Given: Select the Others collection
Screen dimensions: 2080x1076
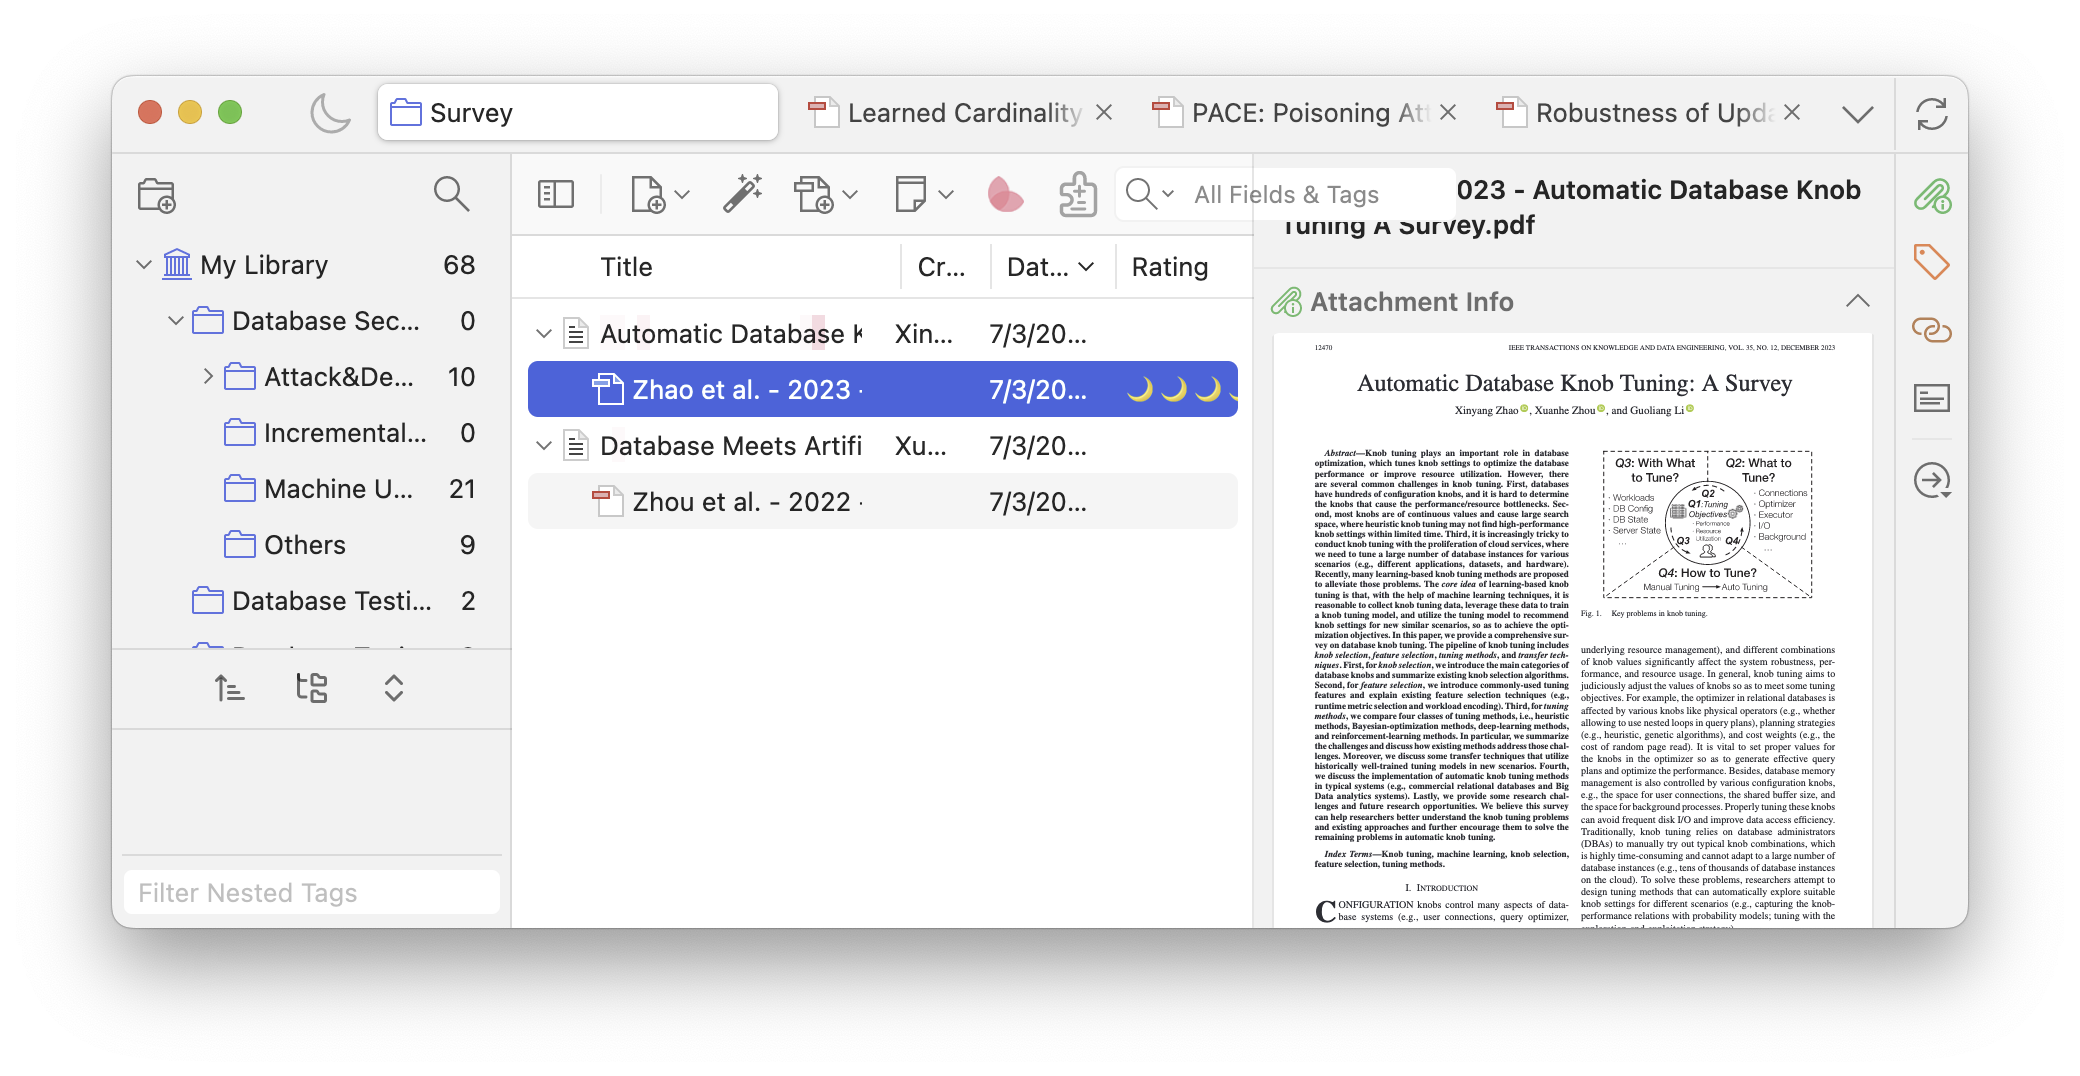Looking at the screenshot, I should 310,545.
